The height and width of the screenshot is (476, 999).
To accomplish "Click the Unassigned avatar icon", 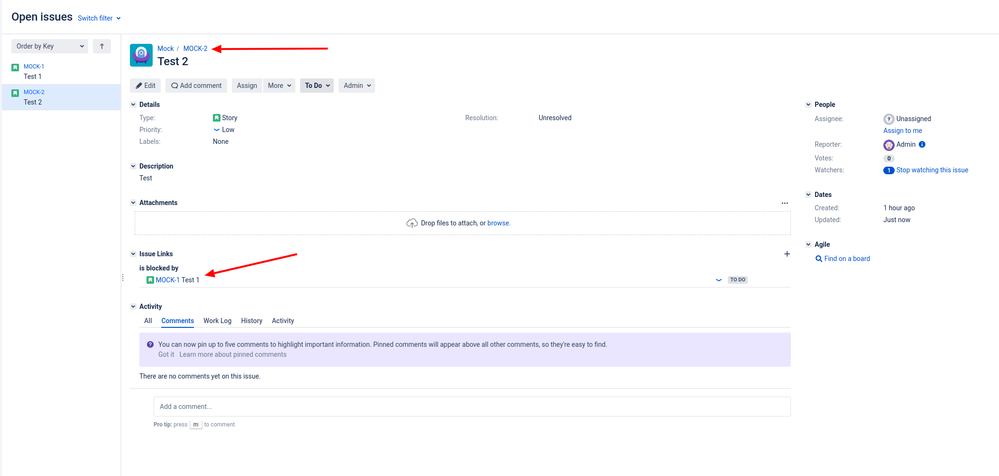I will click(889, 119).
